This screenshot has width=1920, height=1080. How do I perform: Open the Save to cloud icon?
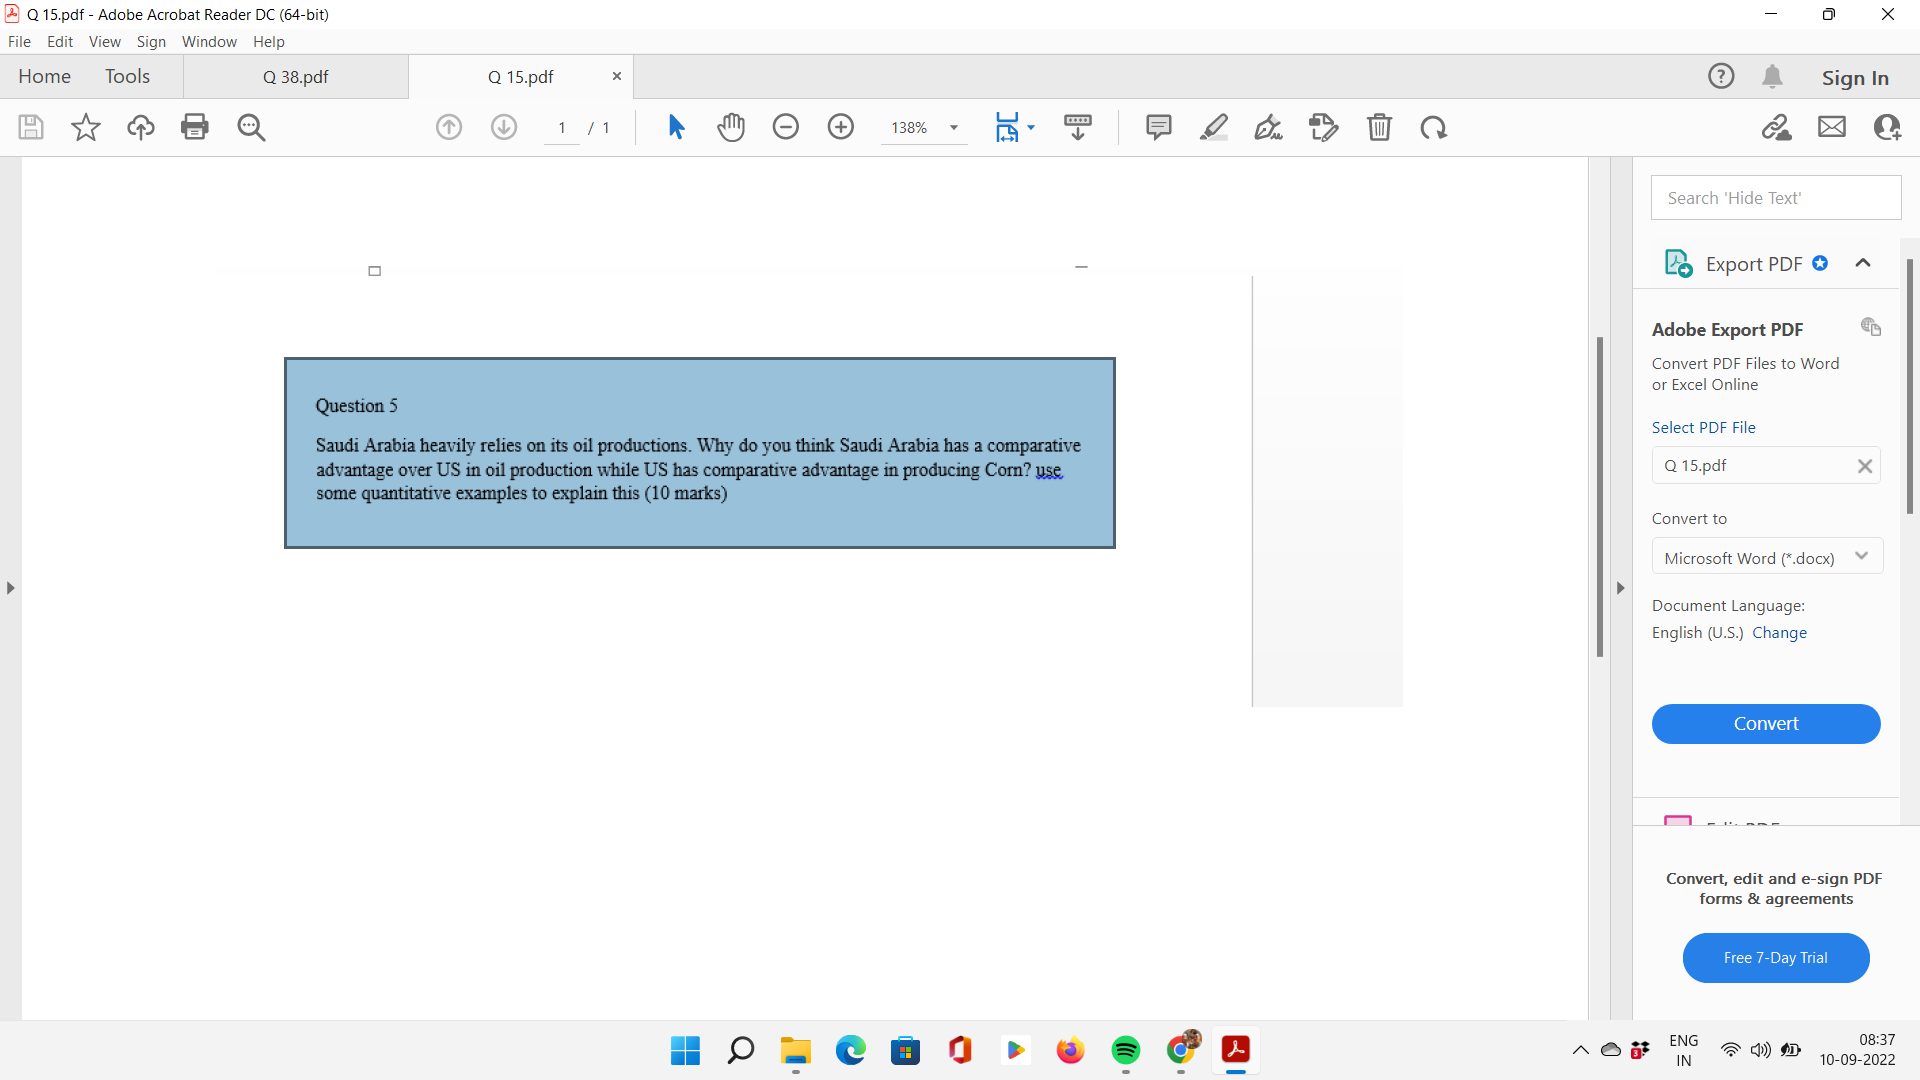point(140,127)
